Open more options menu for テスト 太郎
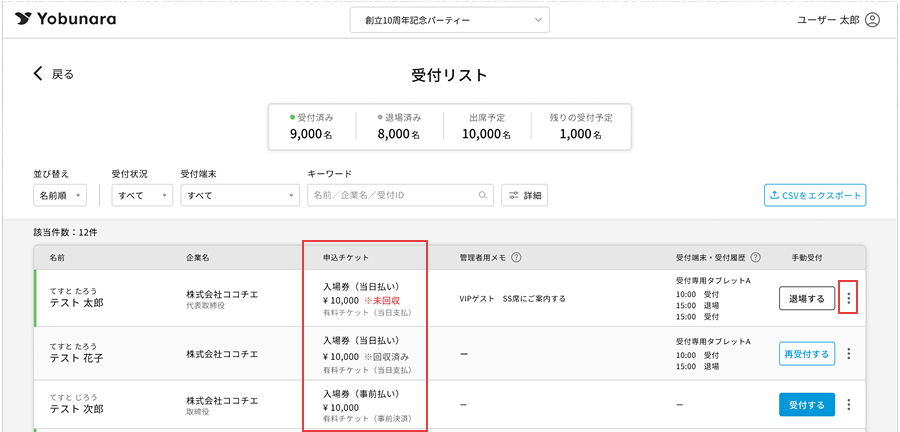 [849, 298]
